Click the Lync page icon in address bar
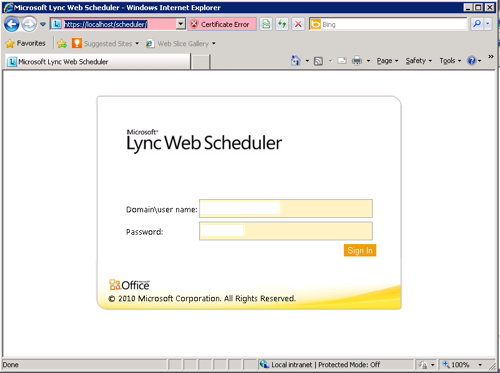Image resolution: width=500 pixels, height=373 pixels. [x=57, y=24]
